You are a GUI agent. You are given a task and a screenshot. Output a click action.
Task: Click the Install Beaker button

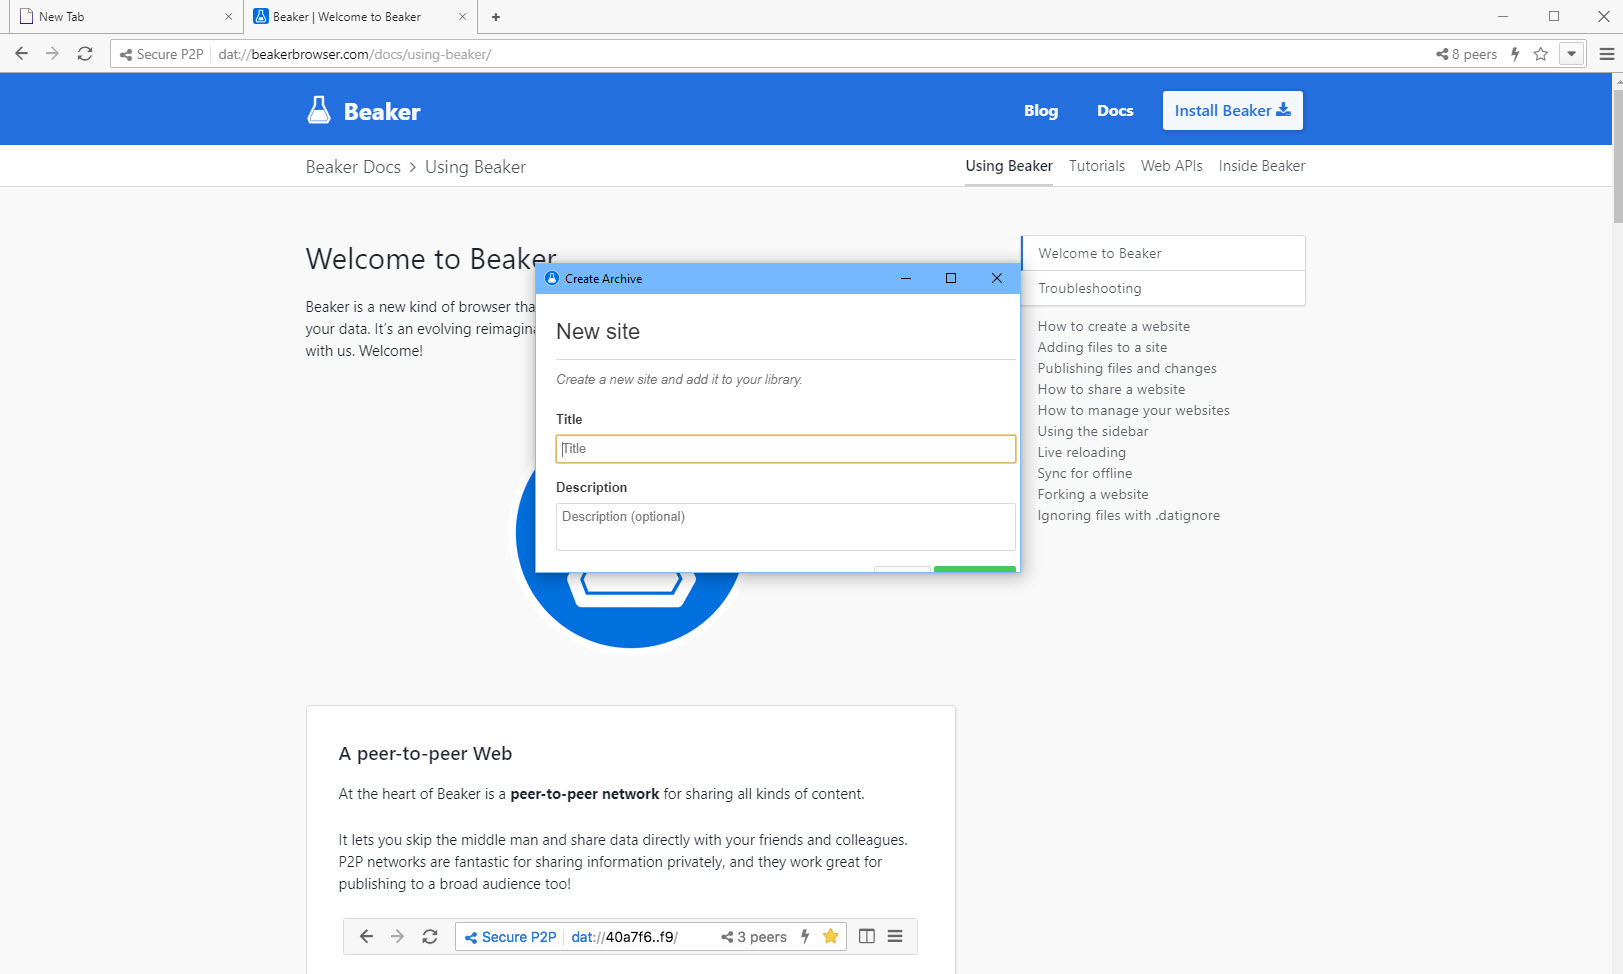point(1233,111)
